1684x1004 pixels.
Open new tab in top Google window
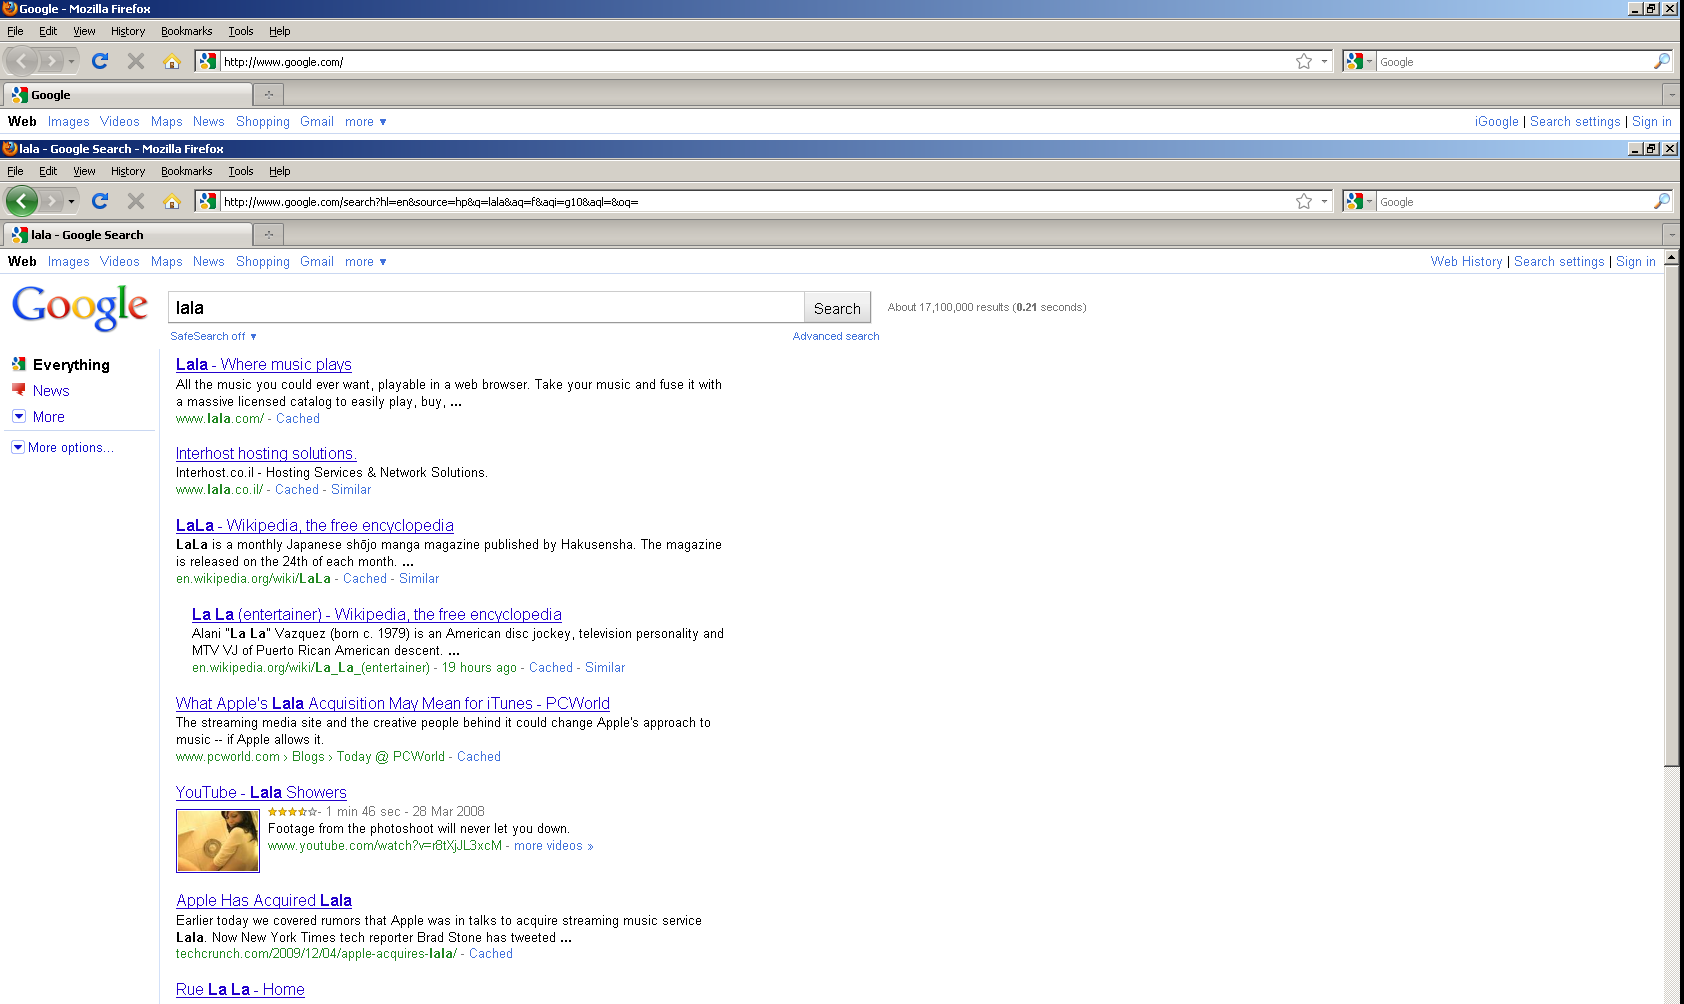(268, 95)
